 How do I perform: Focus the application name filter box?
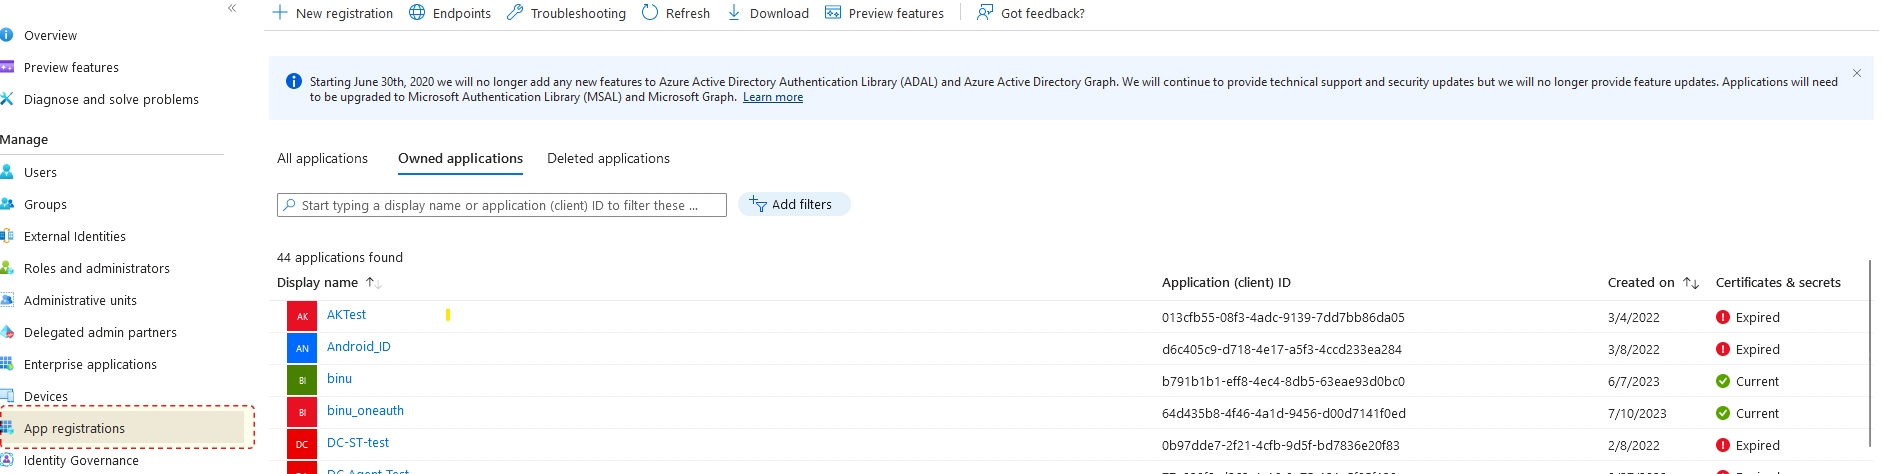point(502,205)
